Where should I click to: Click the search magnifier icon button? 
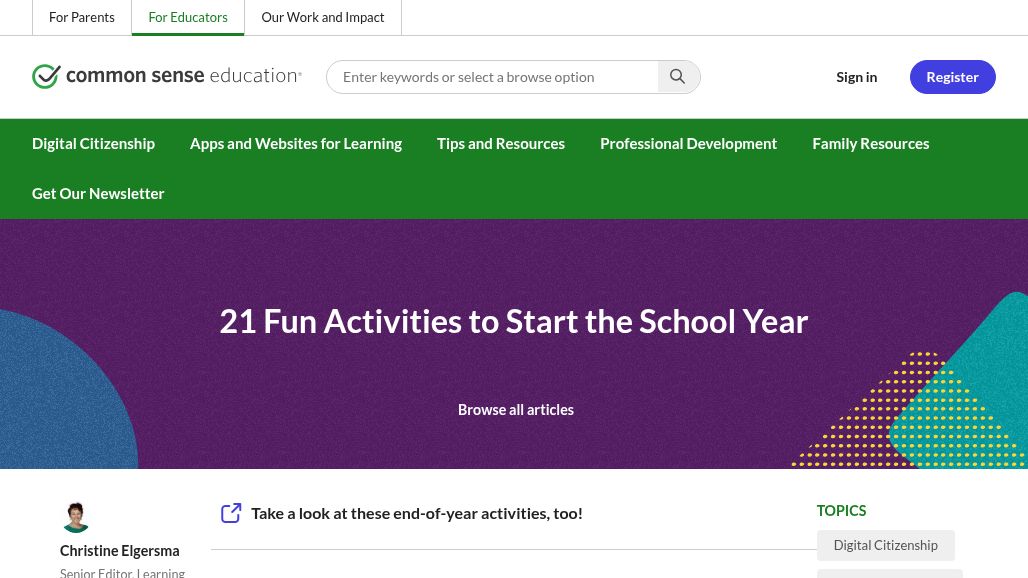pyautogui.click(x=678, y=77)
